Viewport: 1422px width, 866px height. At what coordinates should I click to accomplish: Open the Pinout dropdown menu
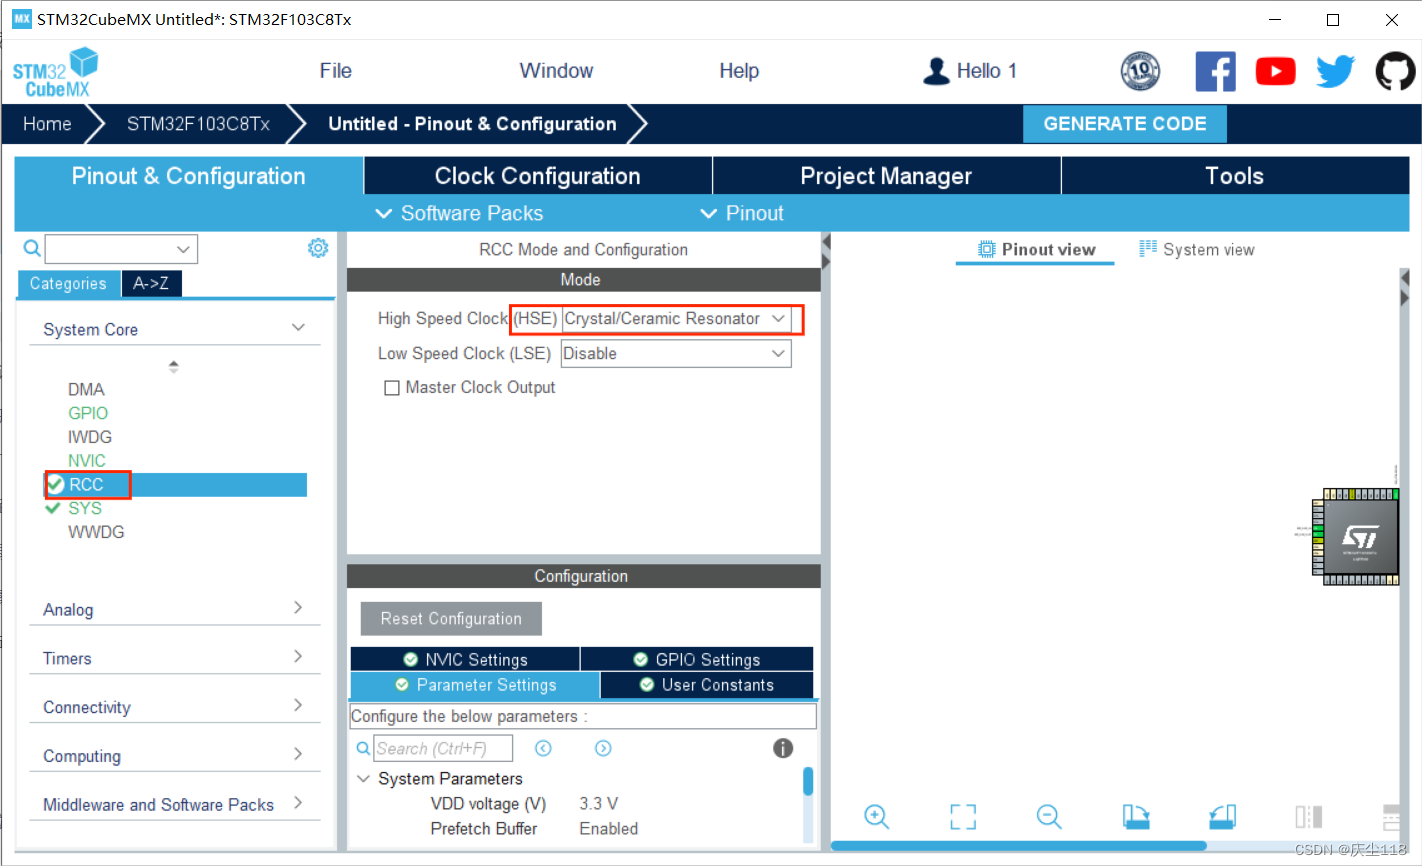(x=741, y=213)
